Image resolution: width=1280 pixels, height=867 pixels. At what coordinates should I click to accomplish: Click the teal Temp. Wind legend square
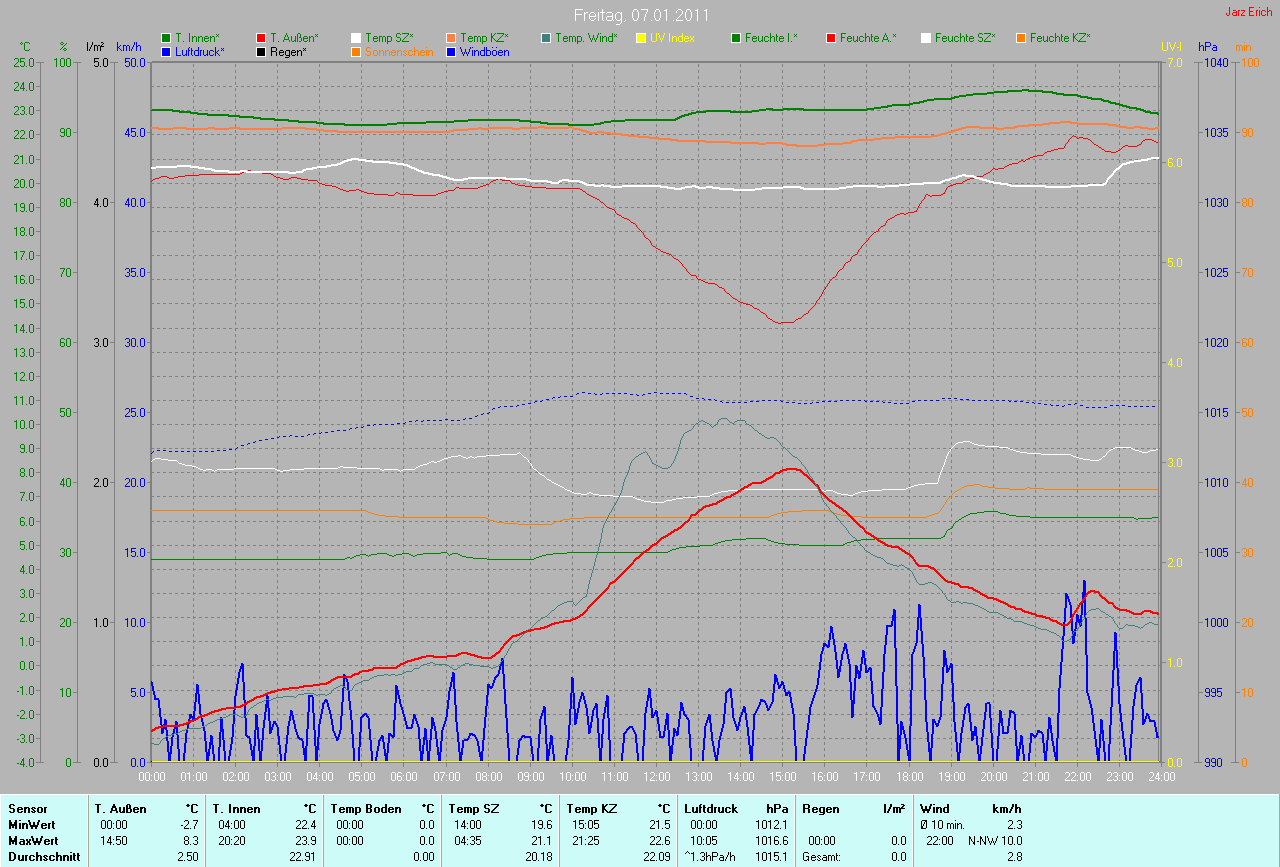[546, 38]
